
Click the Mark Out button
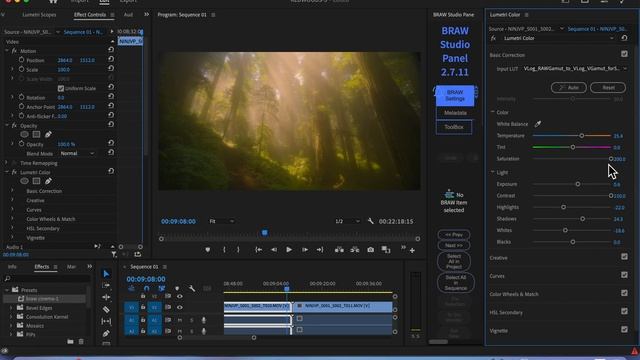[238, 250]
